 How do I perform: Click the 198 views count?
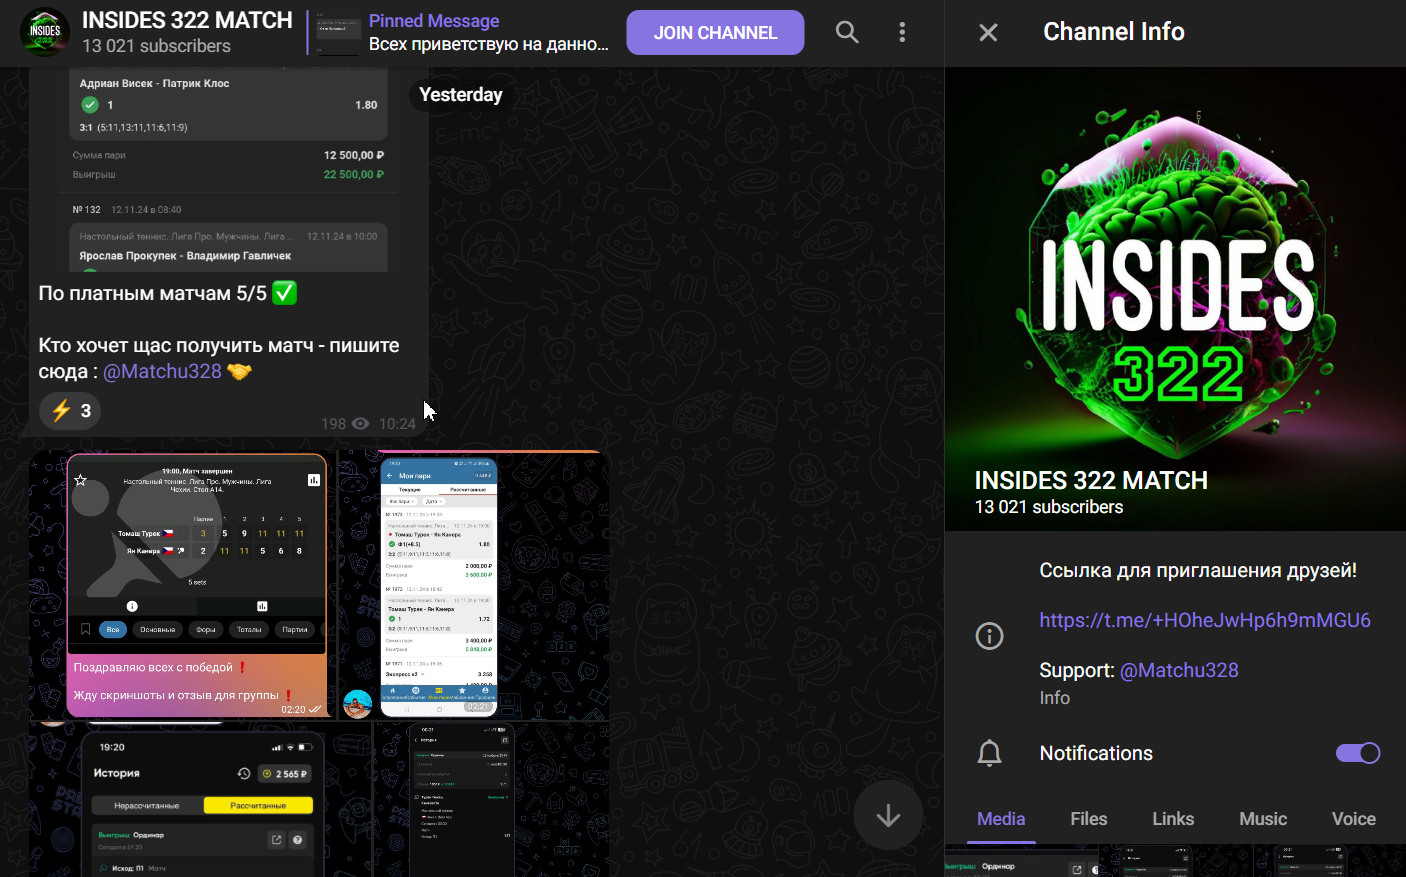[334, 424]
